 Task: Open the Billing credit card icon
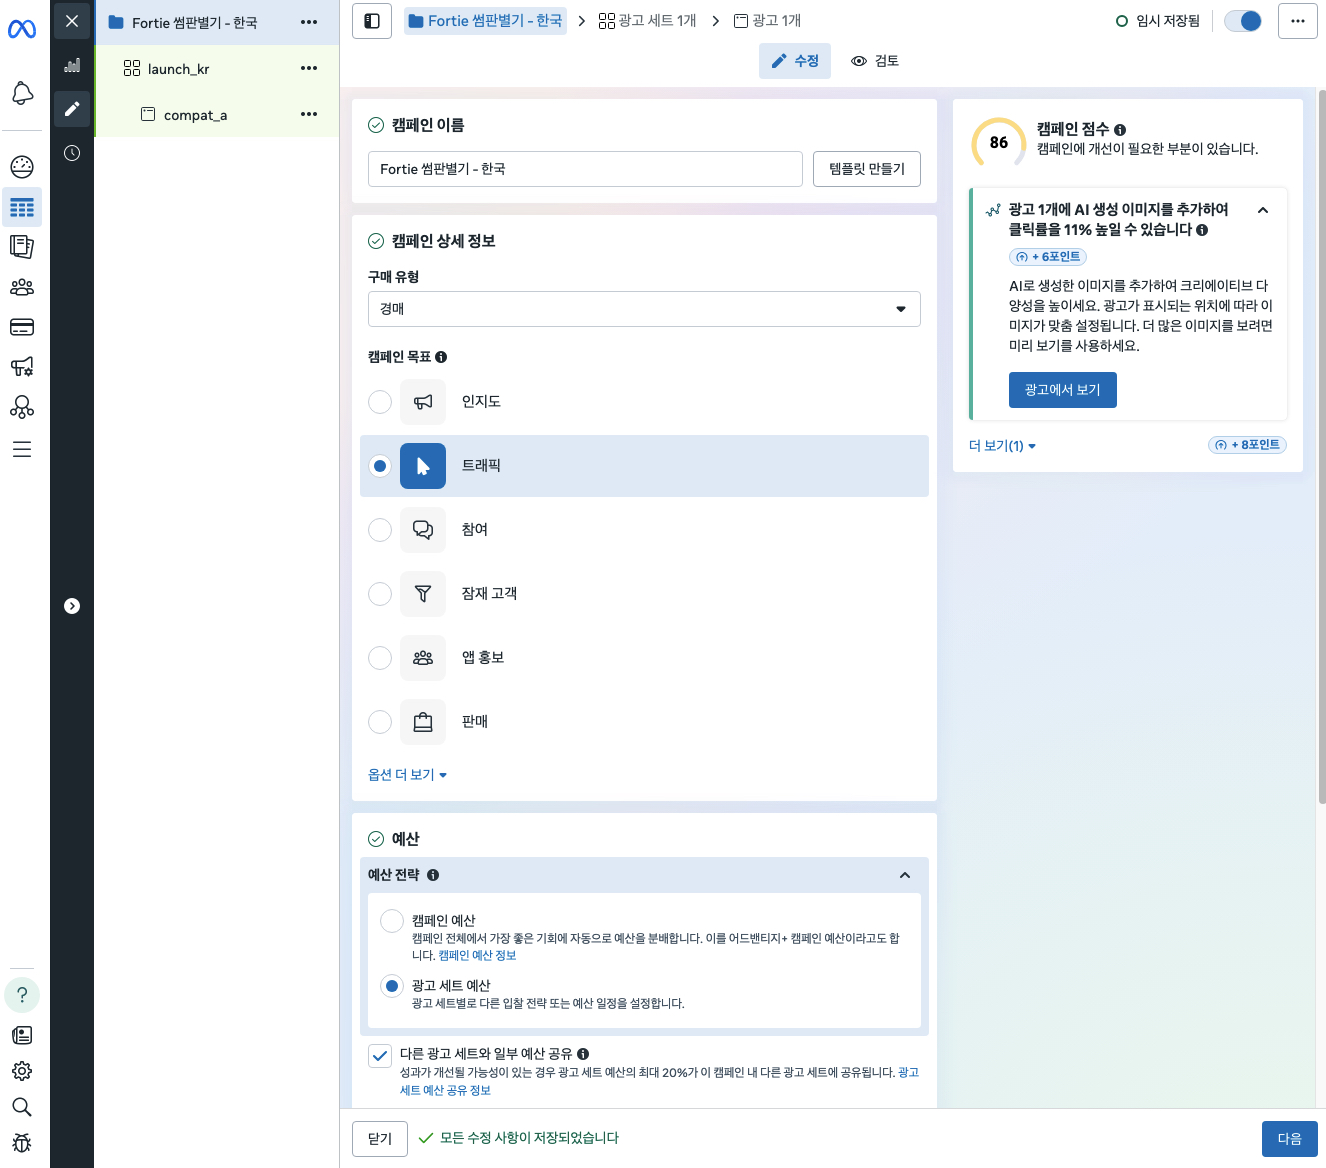[x=22, y=327]
